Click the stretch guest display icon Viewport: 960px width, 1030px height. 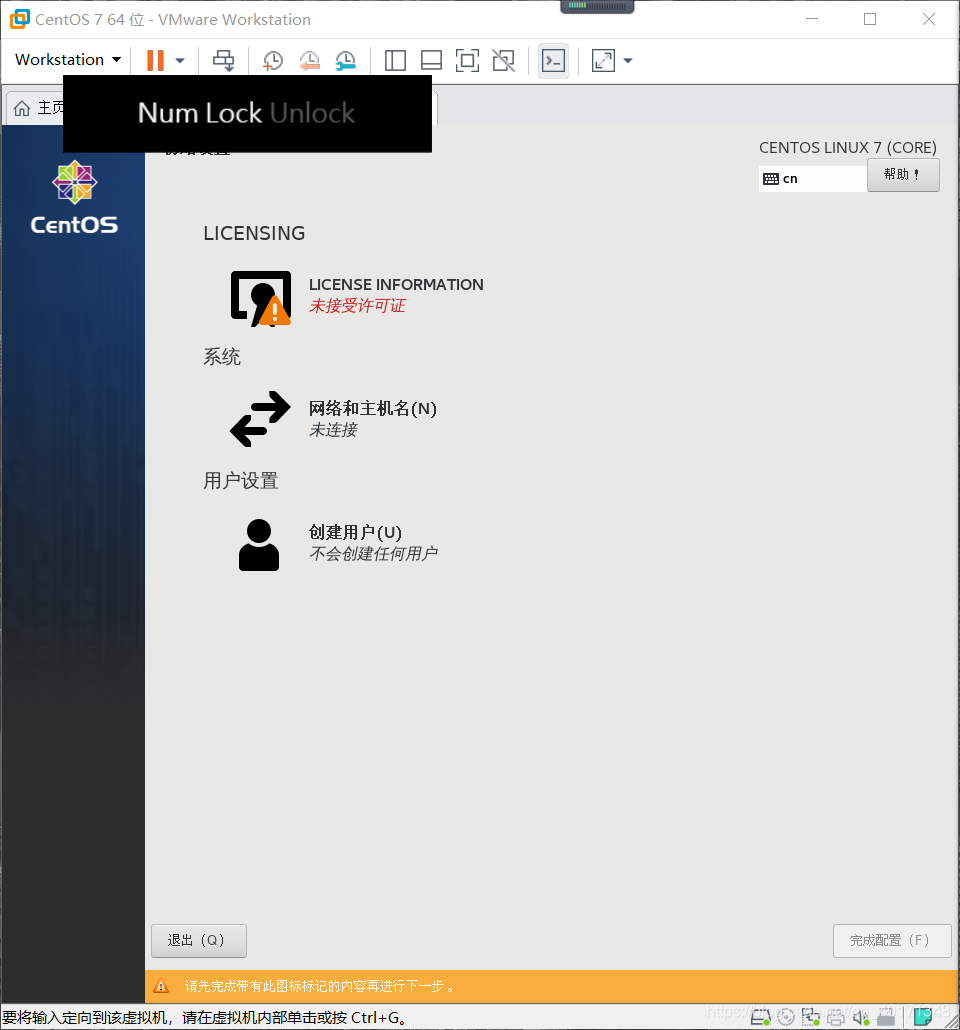[x=603, y=60]
